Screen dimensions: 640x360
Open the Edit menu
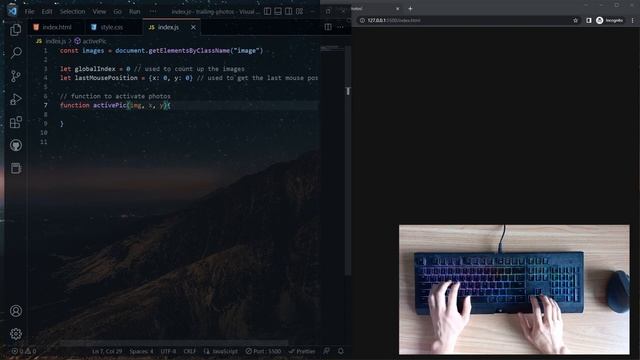47,11
